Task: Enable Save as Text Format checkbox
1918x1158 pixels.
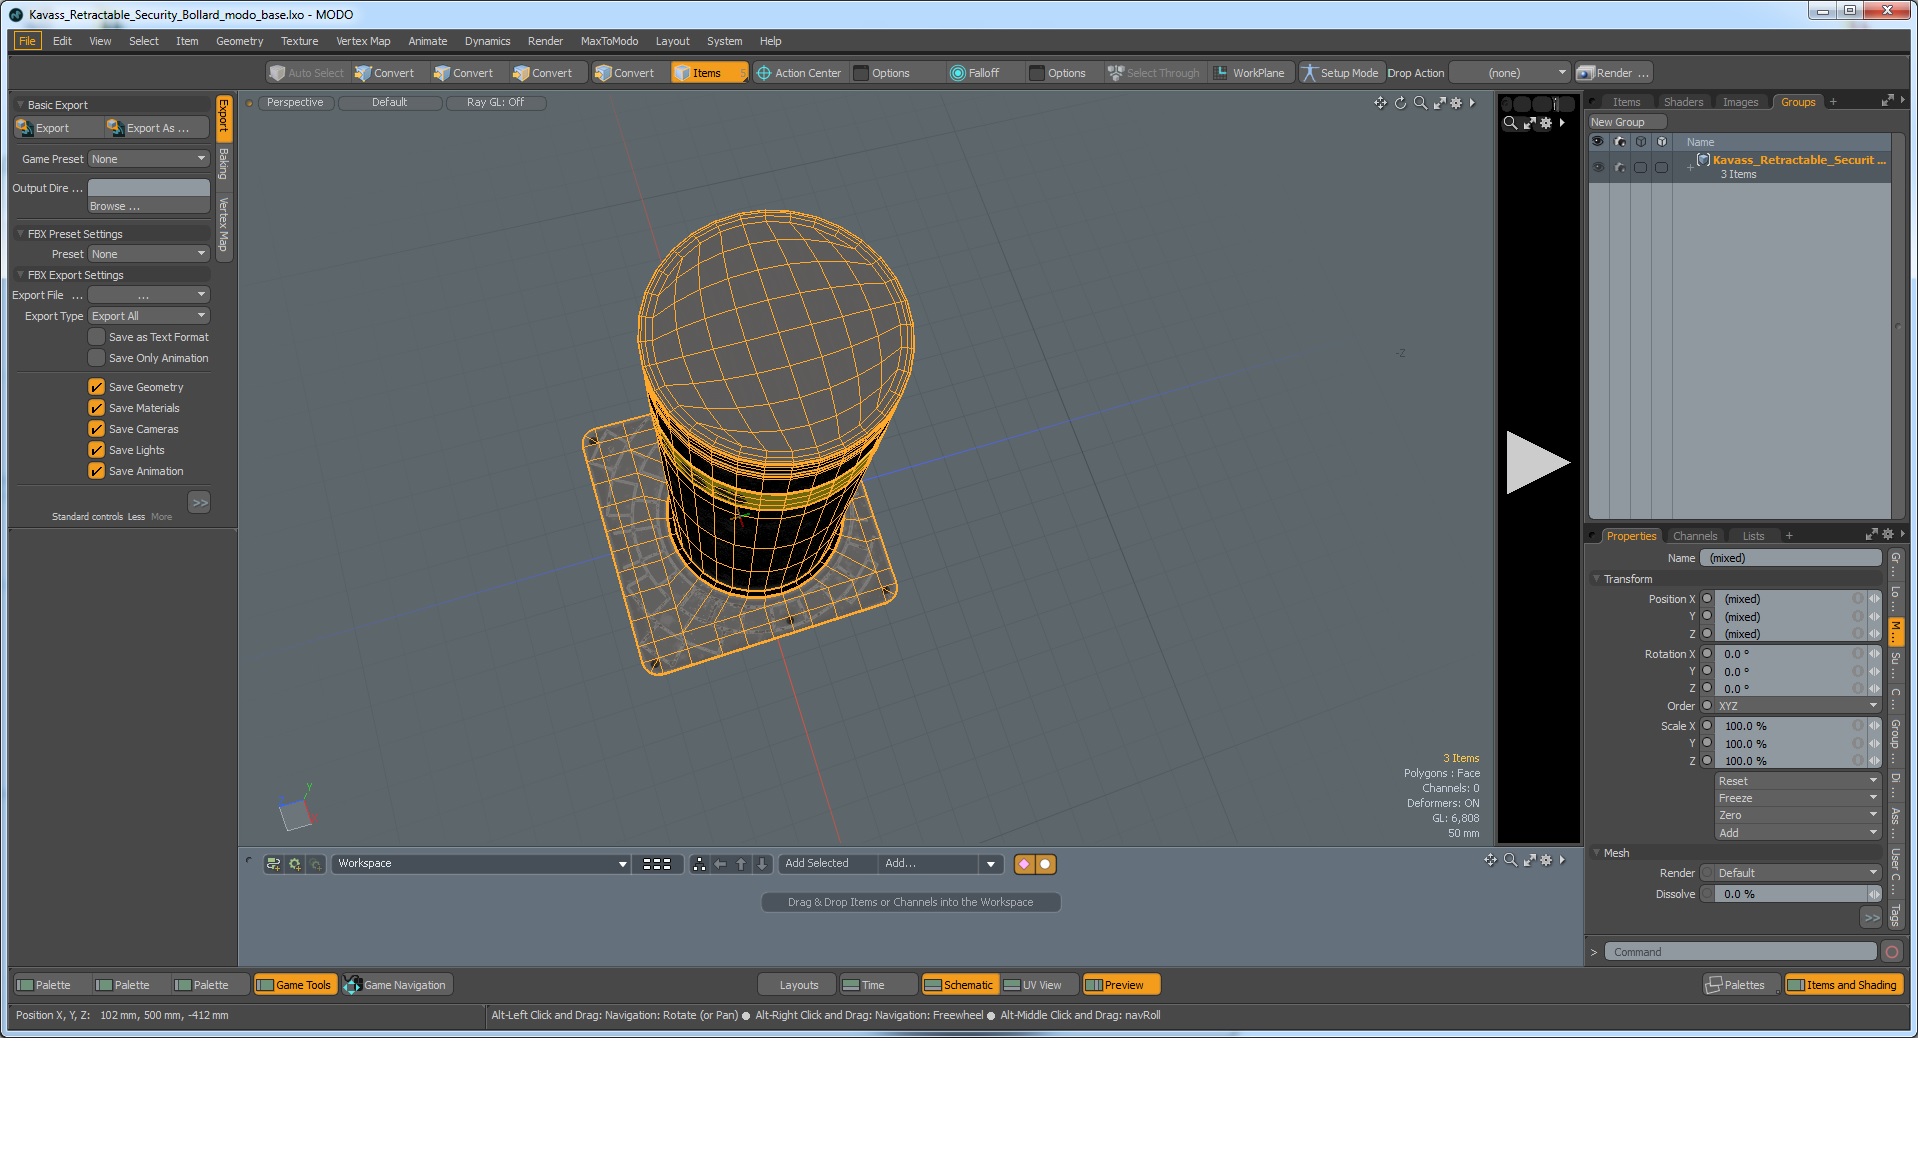Action: coord(96,337)
